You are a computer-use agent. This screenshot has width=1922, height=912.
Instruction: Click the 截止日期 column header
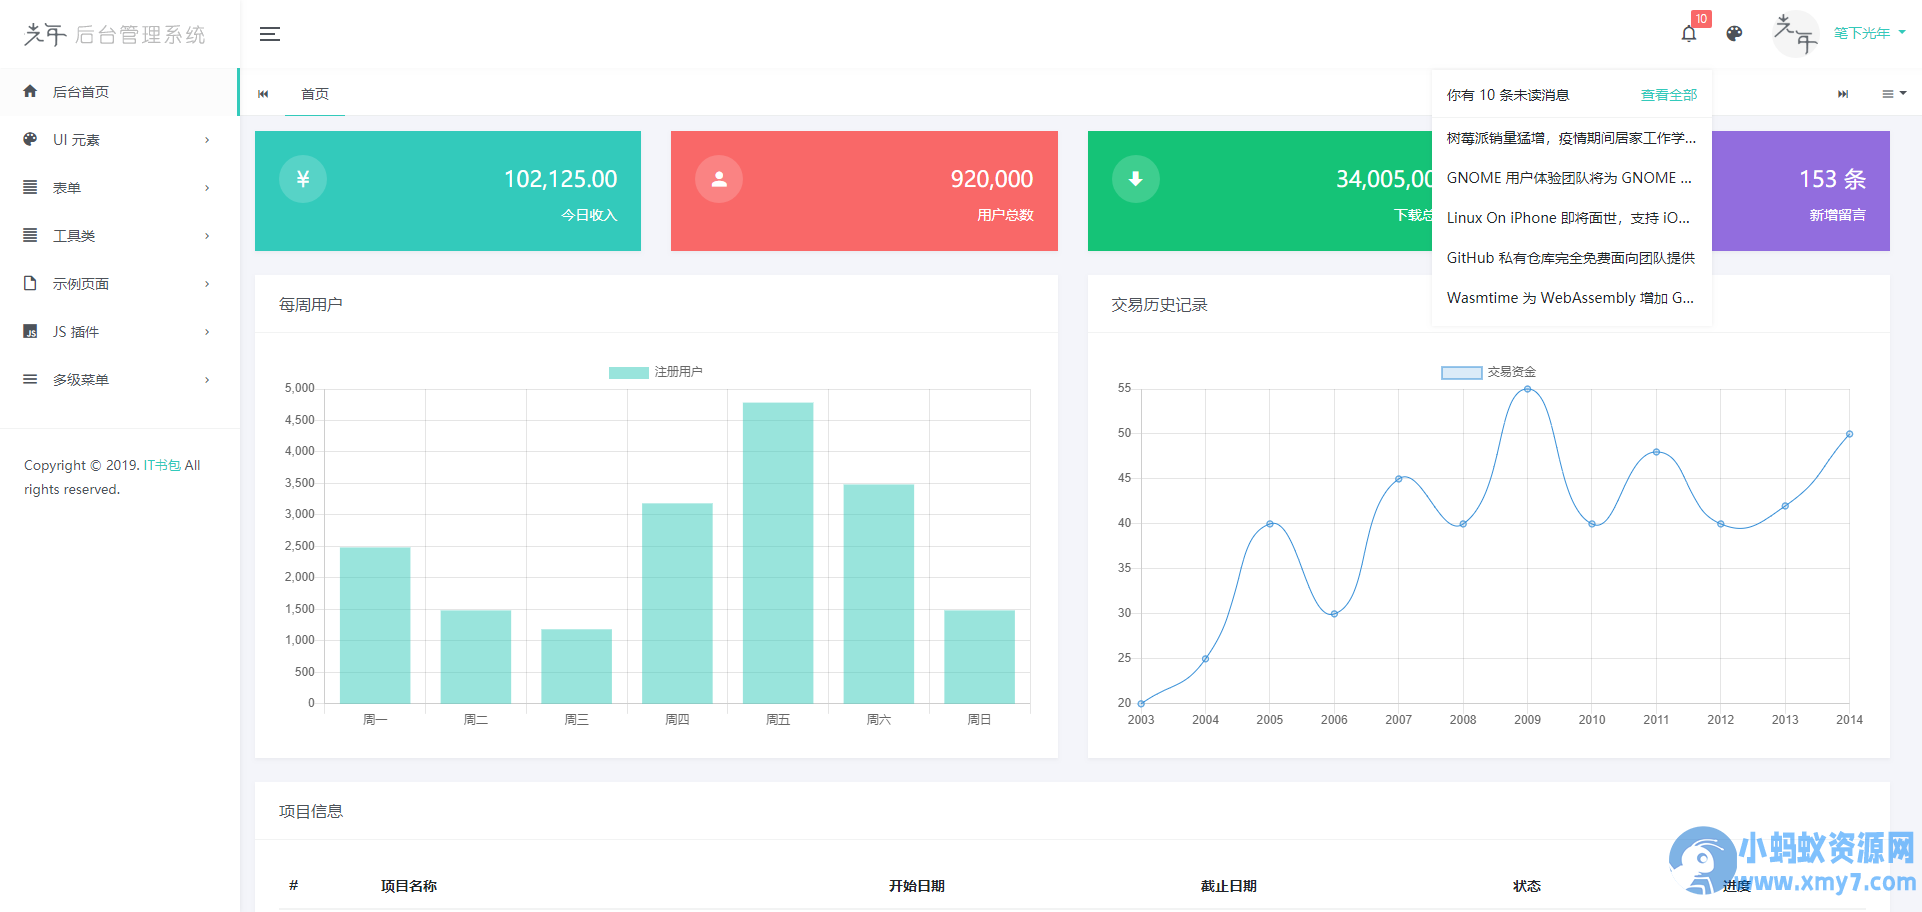tap(1229, 886)
